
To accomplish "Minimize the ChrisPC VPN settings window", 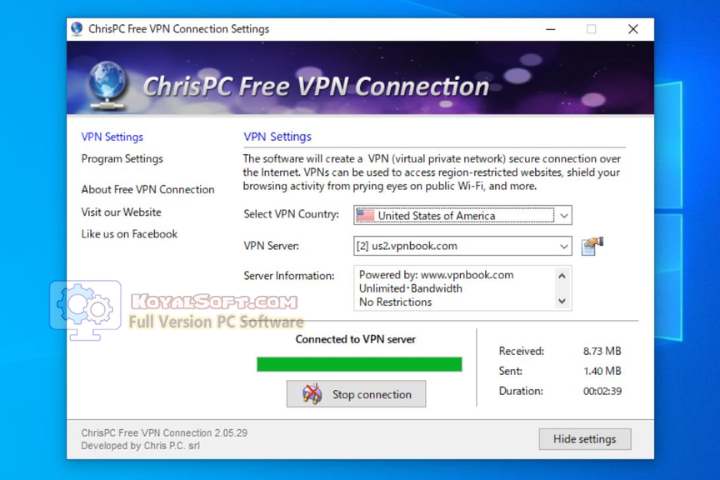I will click(551, 29).
